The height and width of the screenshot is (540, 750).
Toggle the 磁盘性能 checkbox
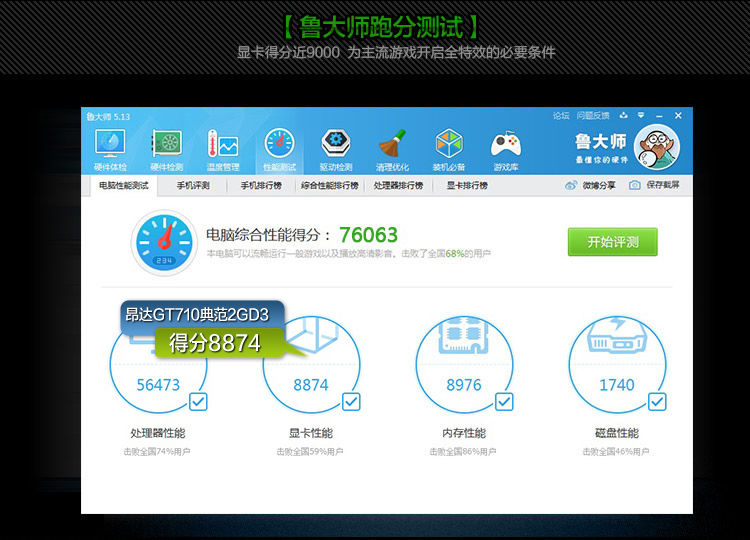[x=657, y=402]
